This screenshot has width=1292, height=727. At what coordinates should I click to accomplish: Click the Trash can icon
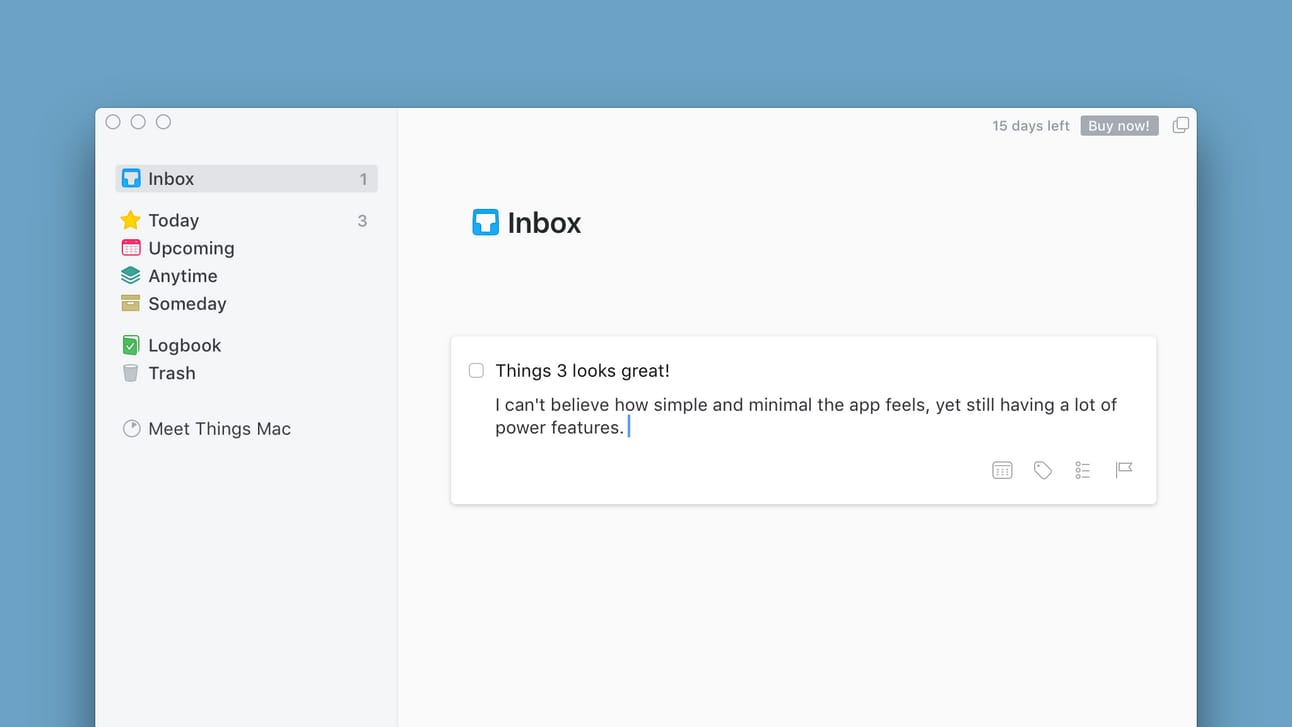[x=130, y=373]
